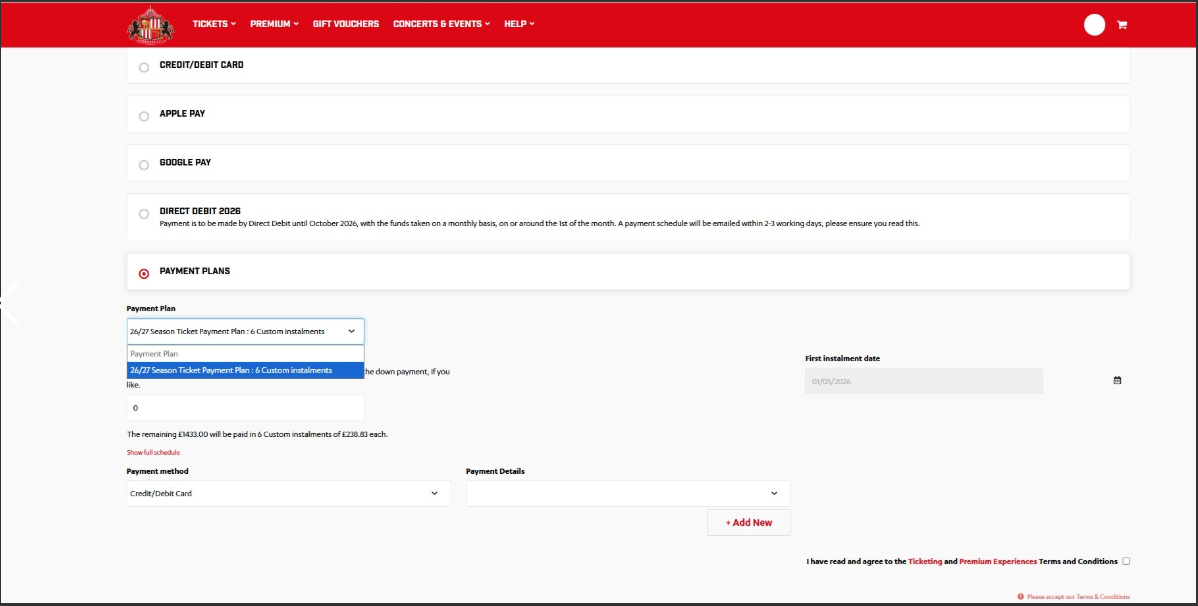Select the Direct Debit 2026 option
This screenshot has height=606, width=1198.
point(144,214)
